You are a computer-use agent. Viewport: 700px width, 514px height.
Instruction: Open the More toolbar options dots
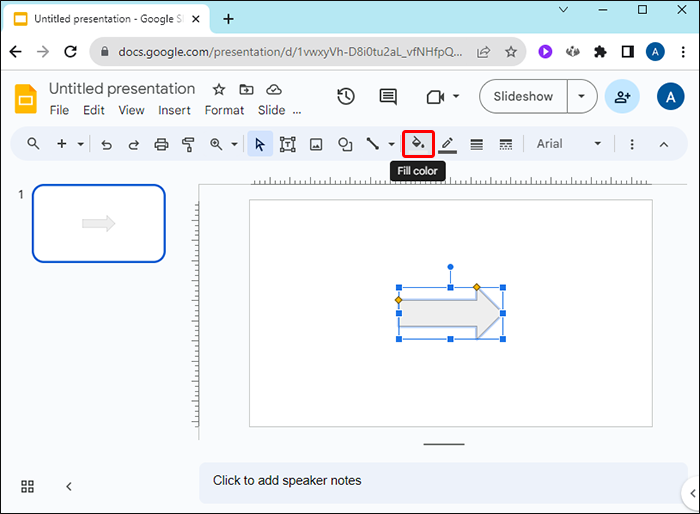point(632,144)
